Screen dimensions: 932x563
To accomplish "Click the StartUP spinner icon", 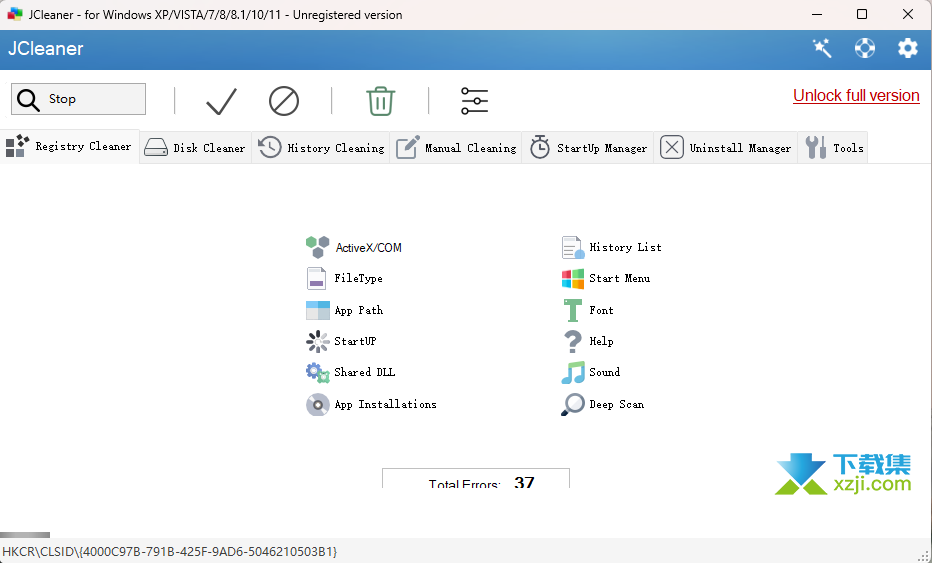I will (x=317, y=341).
